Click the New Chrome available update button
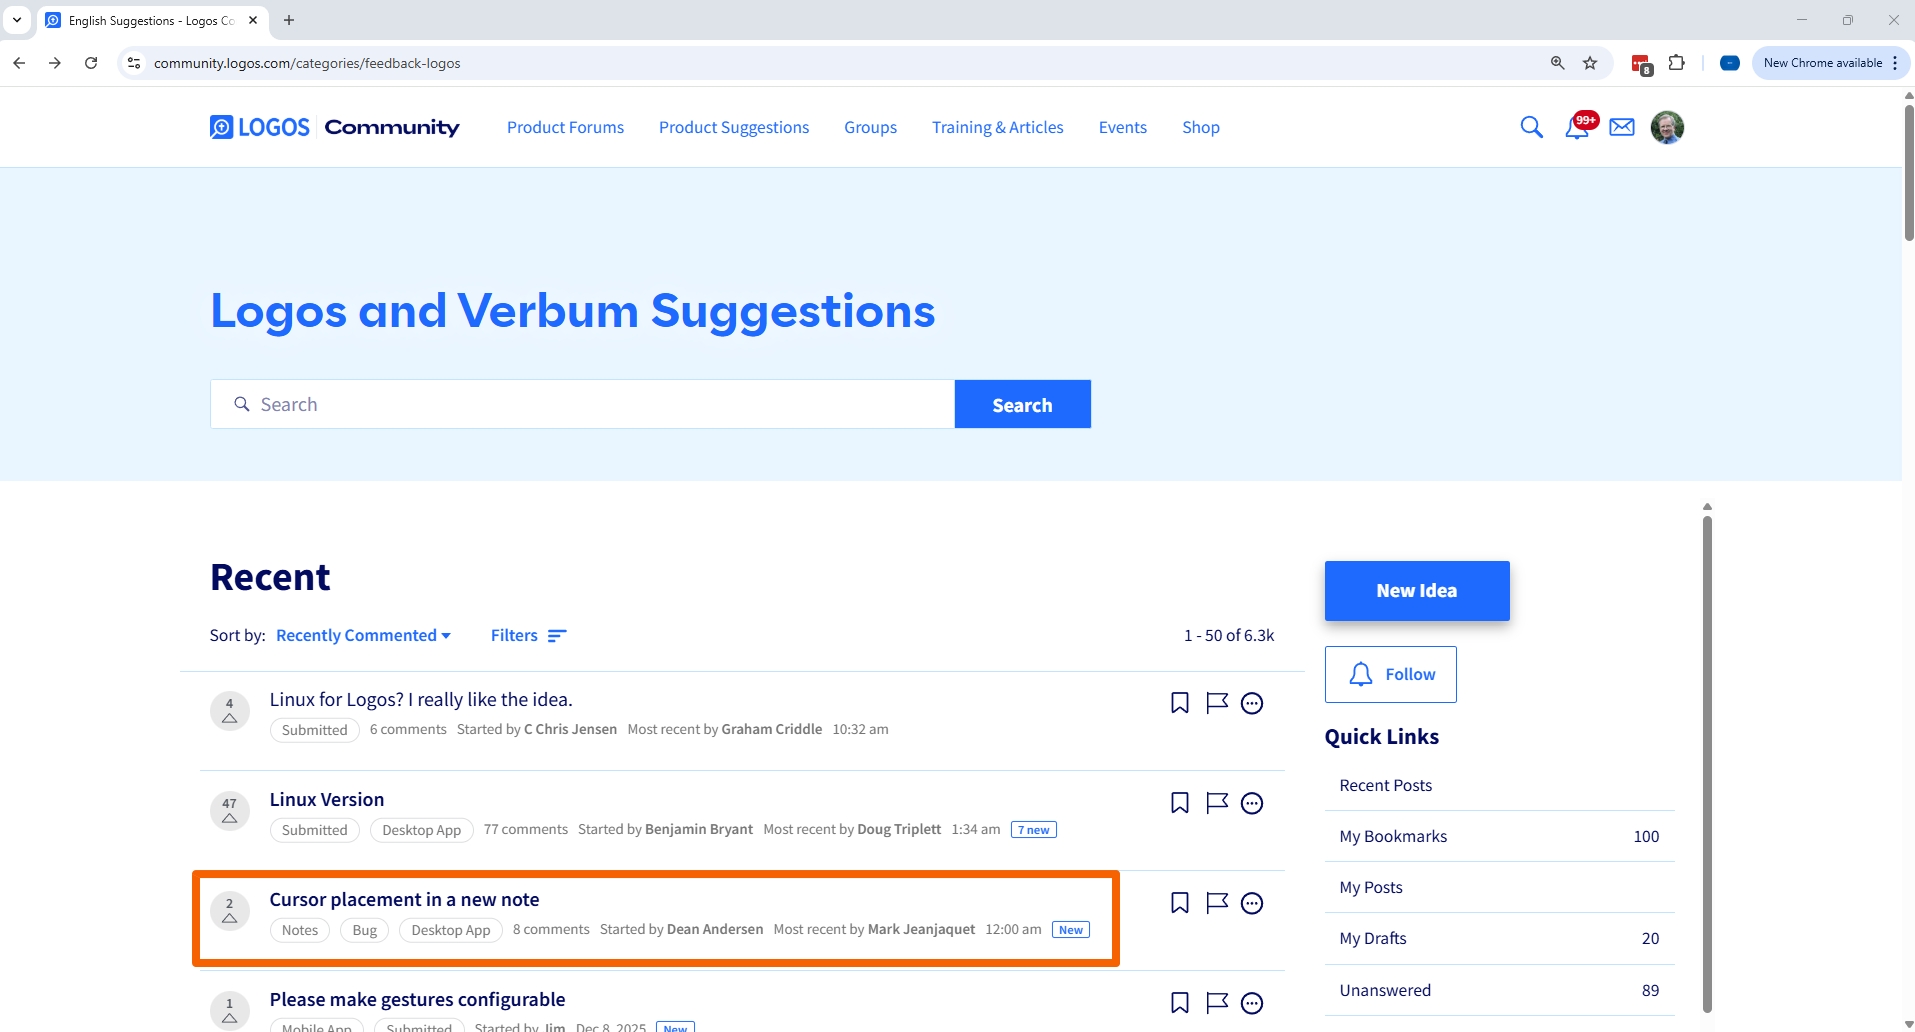This screenshot has width=1915, height=1032. click(x=1830, y=63)
